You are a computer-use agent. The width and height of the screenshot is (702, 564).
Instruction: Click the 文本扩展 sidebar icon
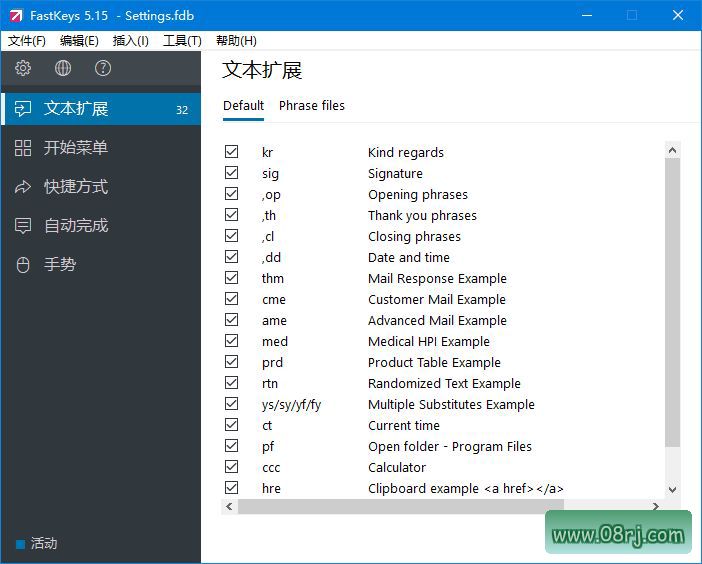(23, 109)
